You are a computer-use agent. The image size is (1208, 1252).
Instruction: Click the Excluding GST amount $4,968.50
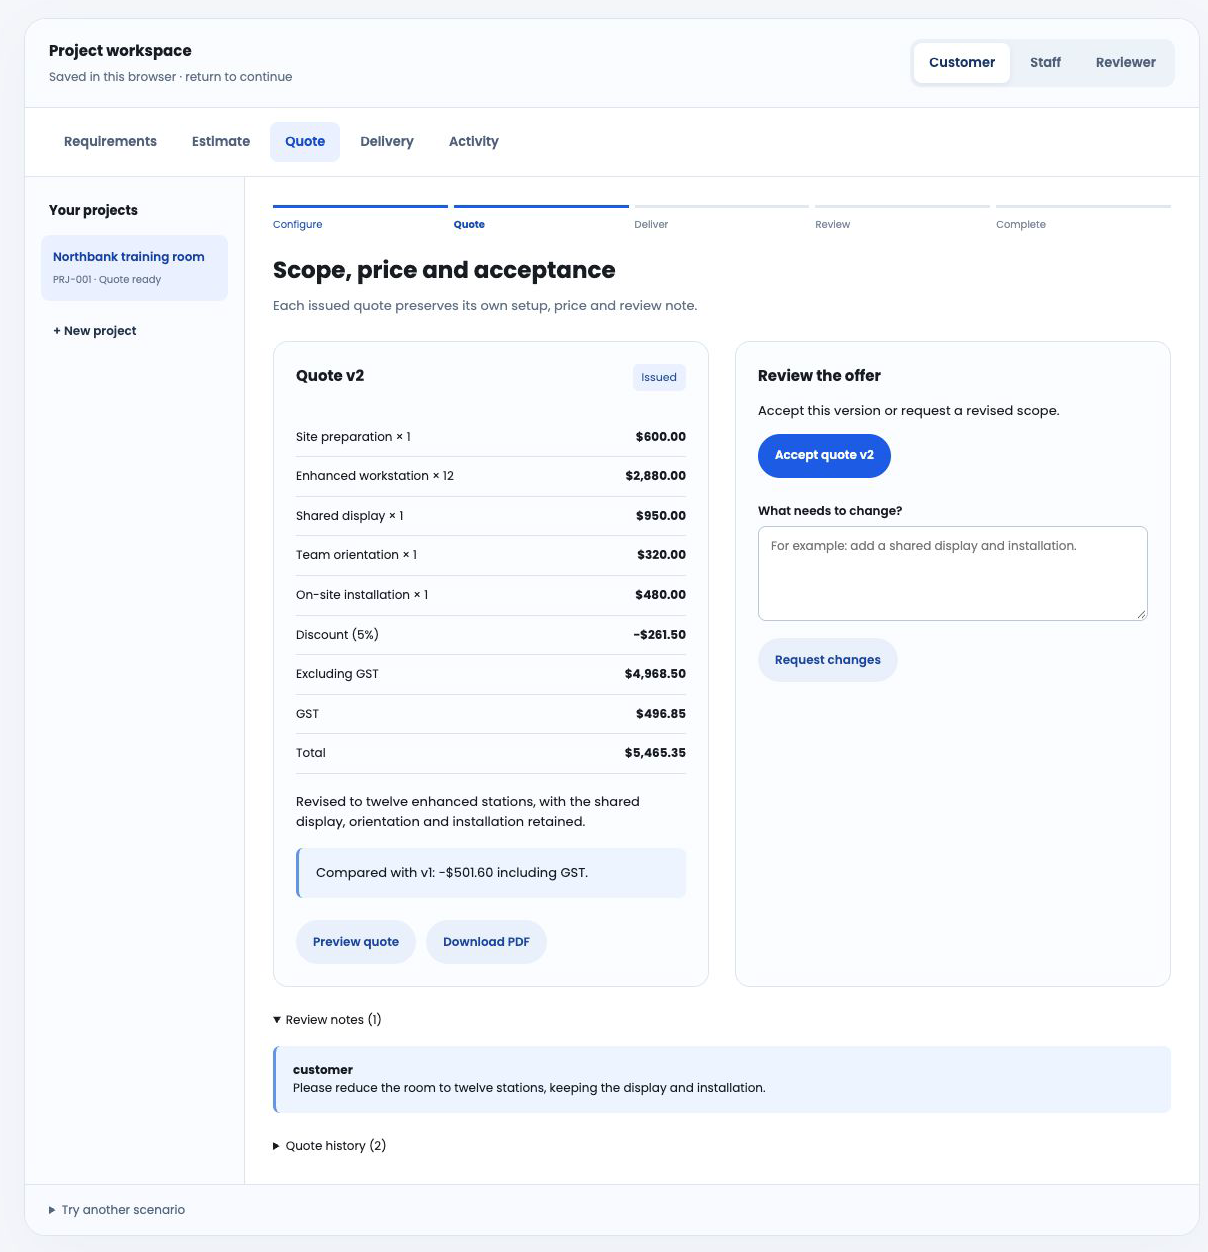(655, 674)
